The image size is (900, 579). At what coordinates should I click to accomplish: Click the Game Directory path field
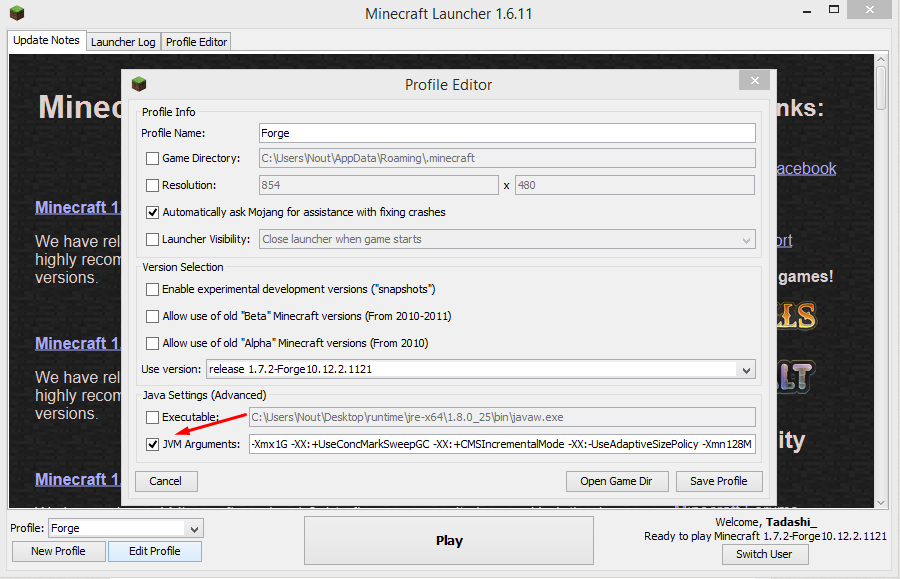(x=507, y=158)
